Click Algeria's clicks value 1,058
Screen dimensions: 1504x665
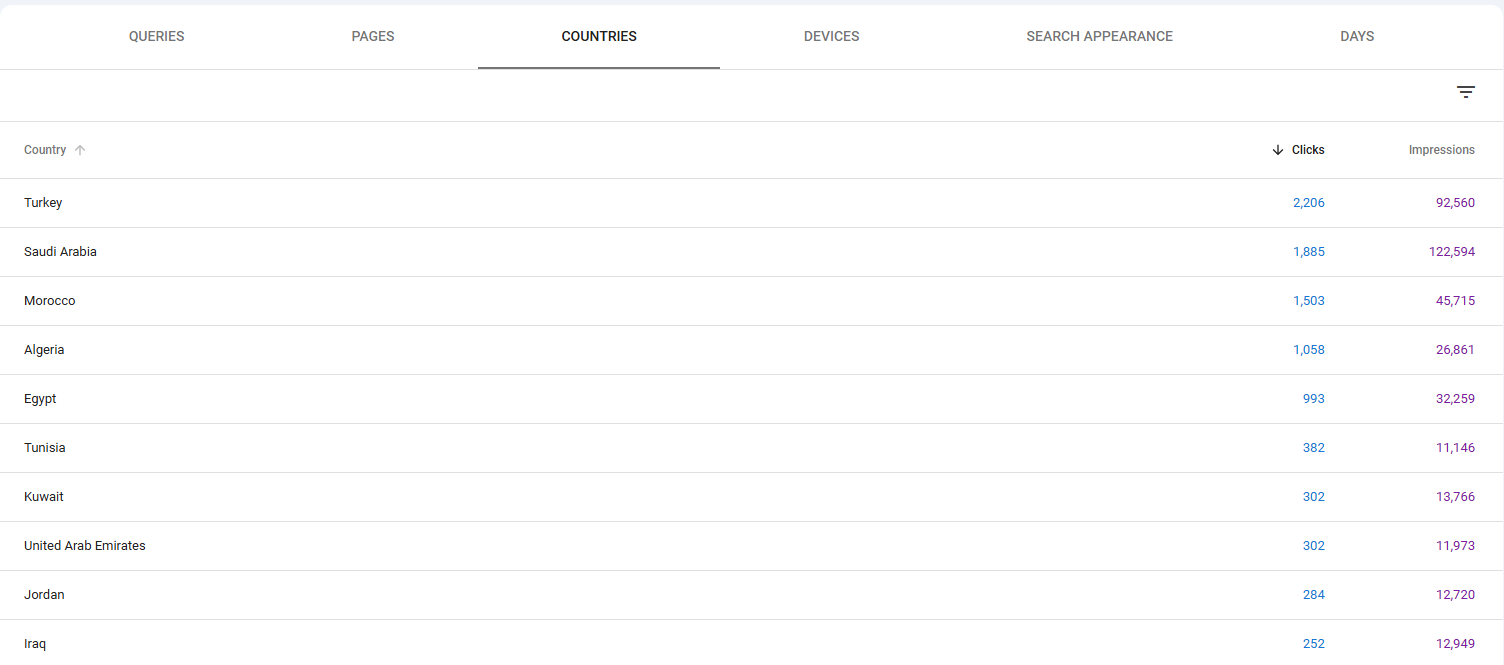click(x=1308, y=350)
